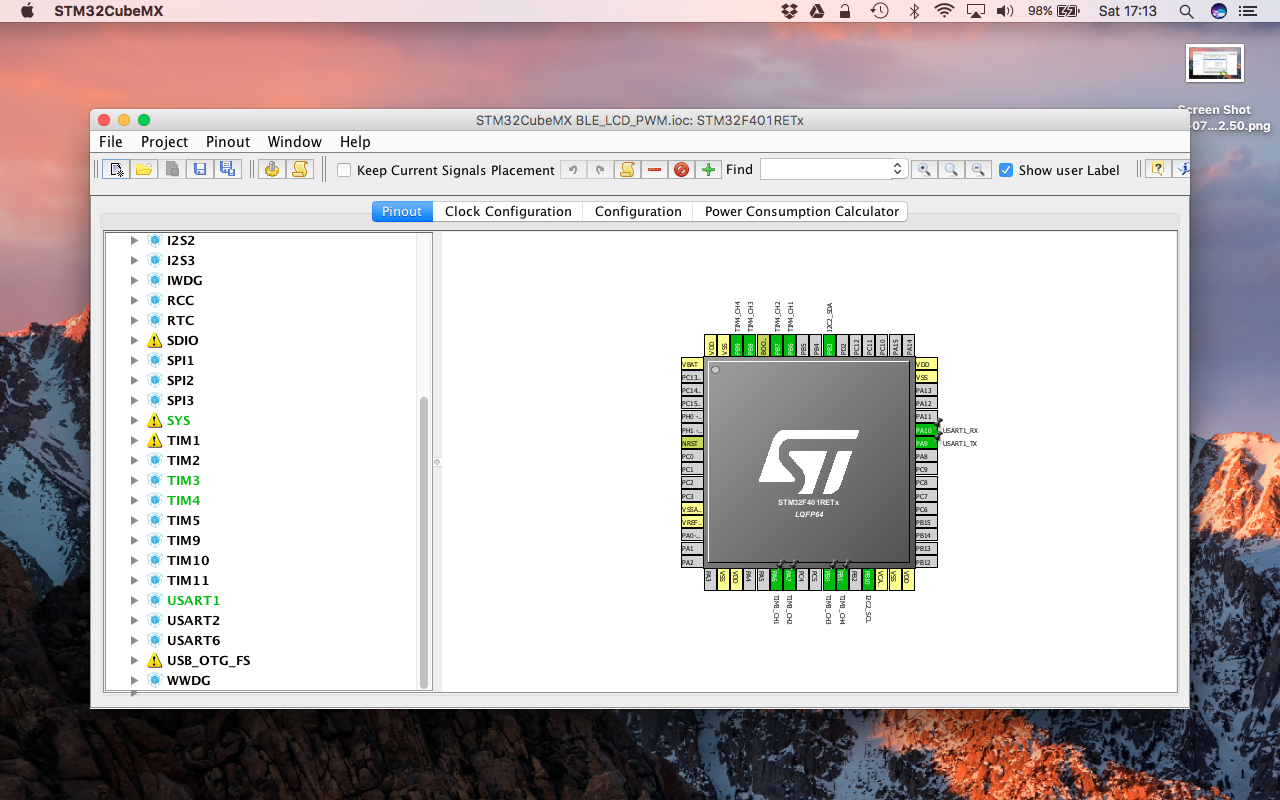Expand the RTC tree node
Image resolution: width=1280 pixels, height=800 pixels.
(134, 320)
